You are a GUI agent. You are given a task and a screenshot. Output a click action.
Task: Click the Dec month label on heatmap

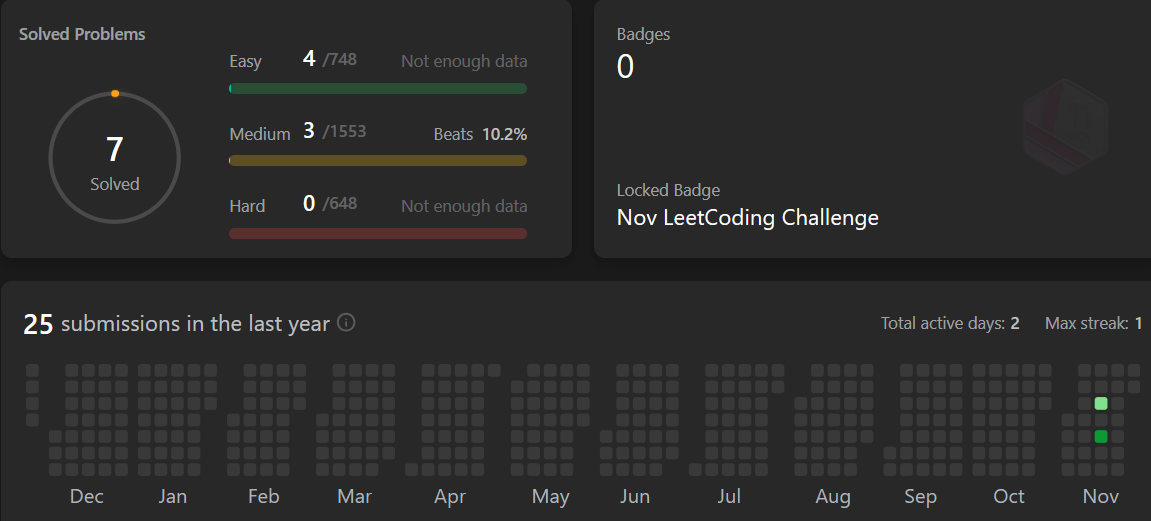[x=87, y=497]
